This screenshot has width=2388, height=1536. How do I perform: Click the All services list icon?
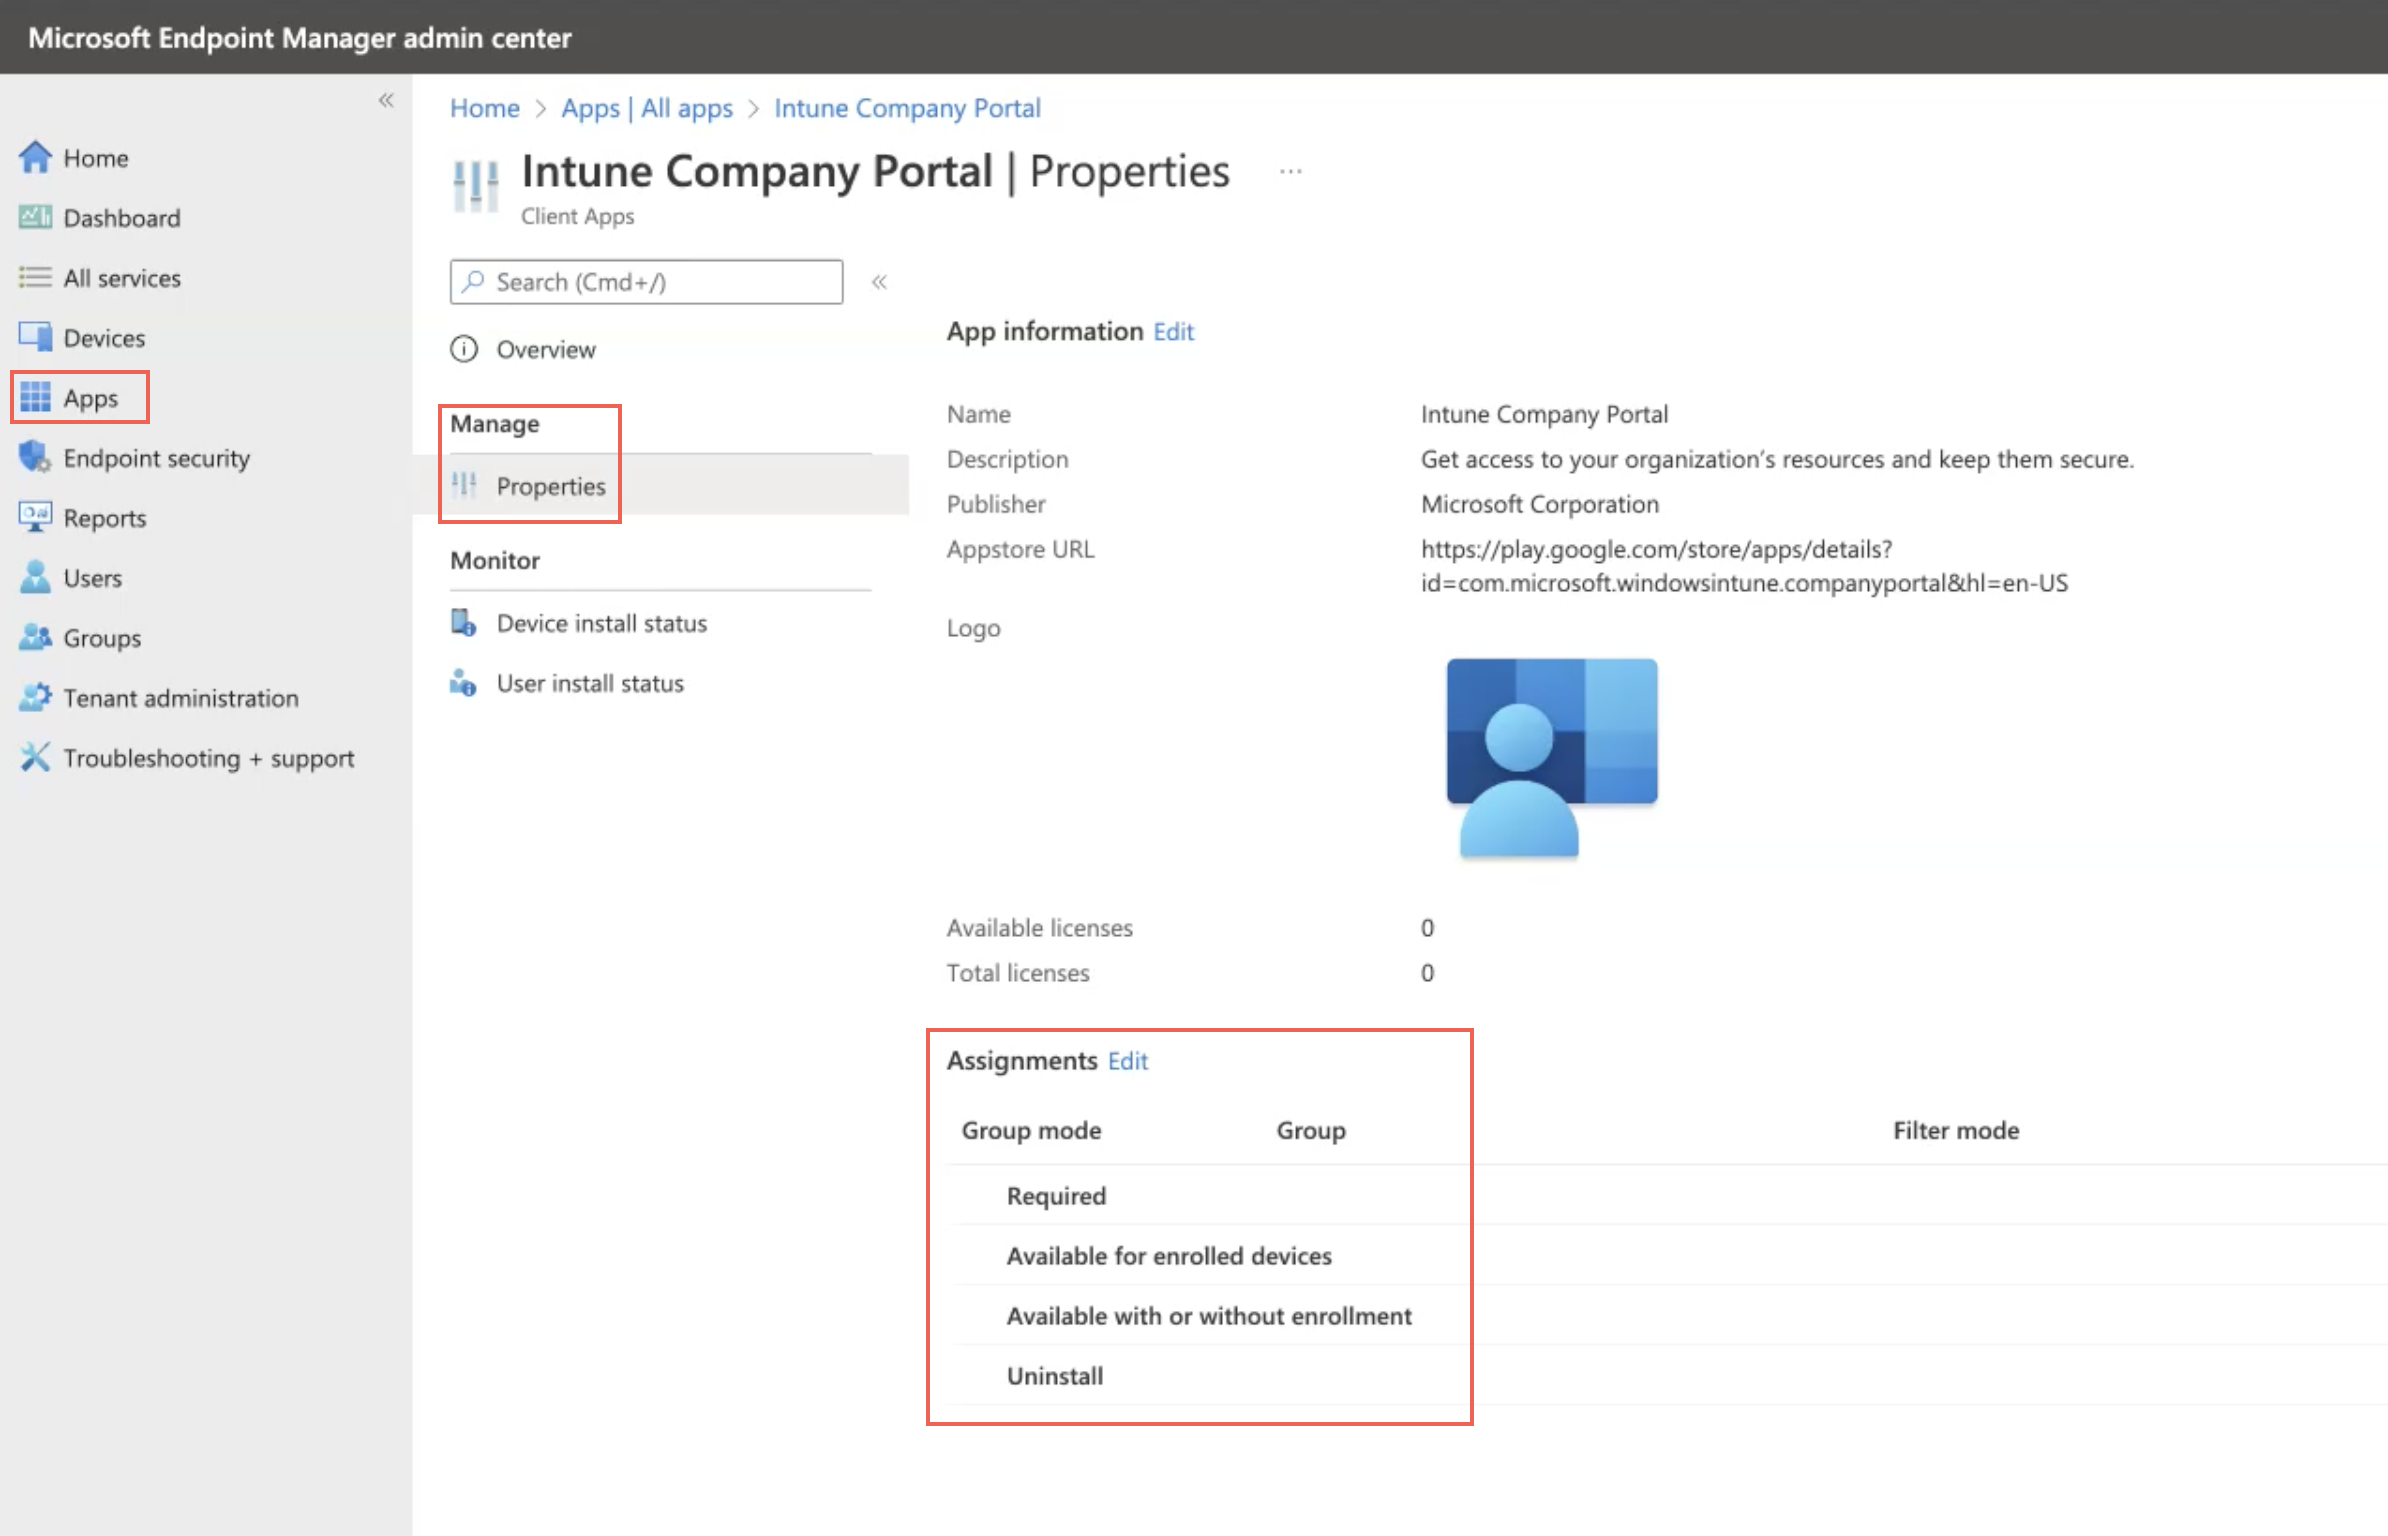(35, 277)
